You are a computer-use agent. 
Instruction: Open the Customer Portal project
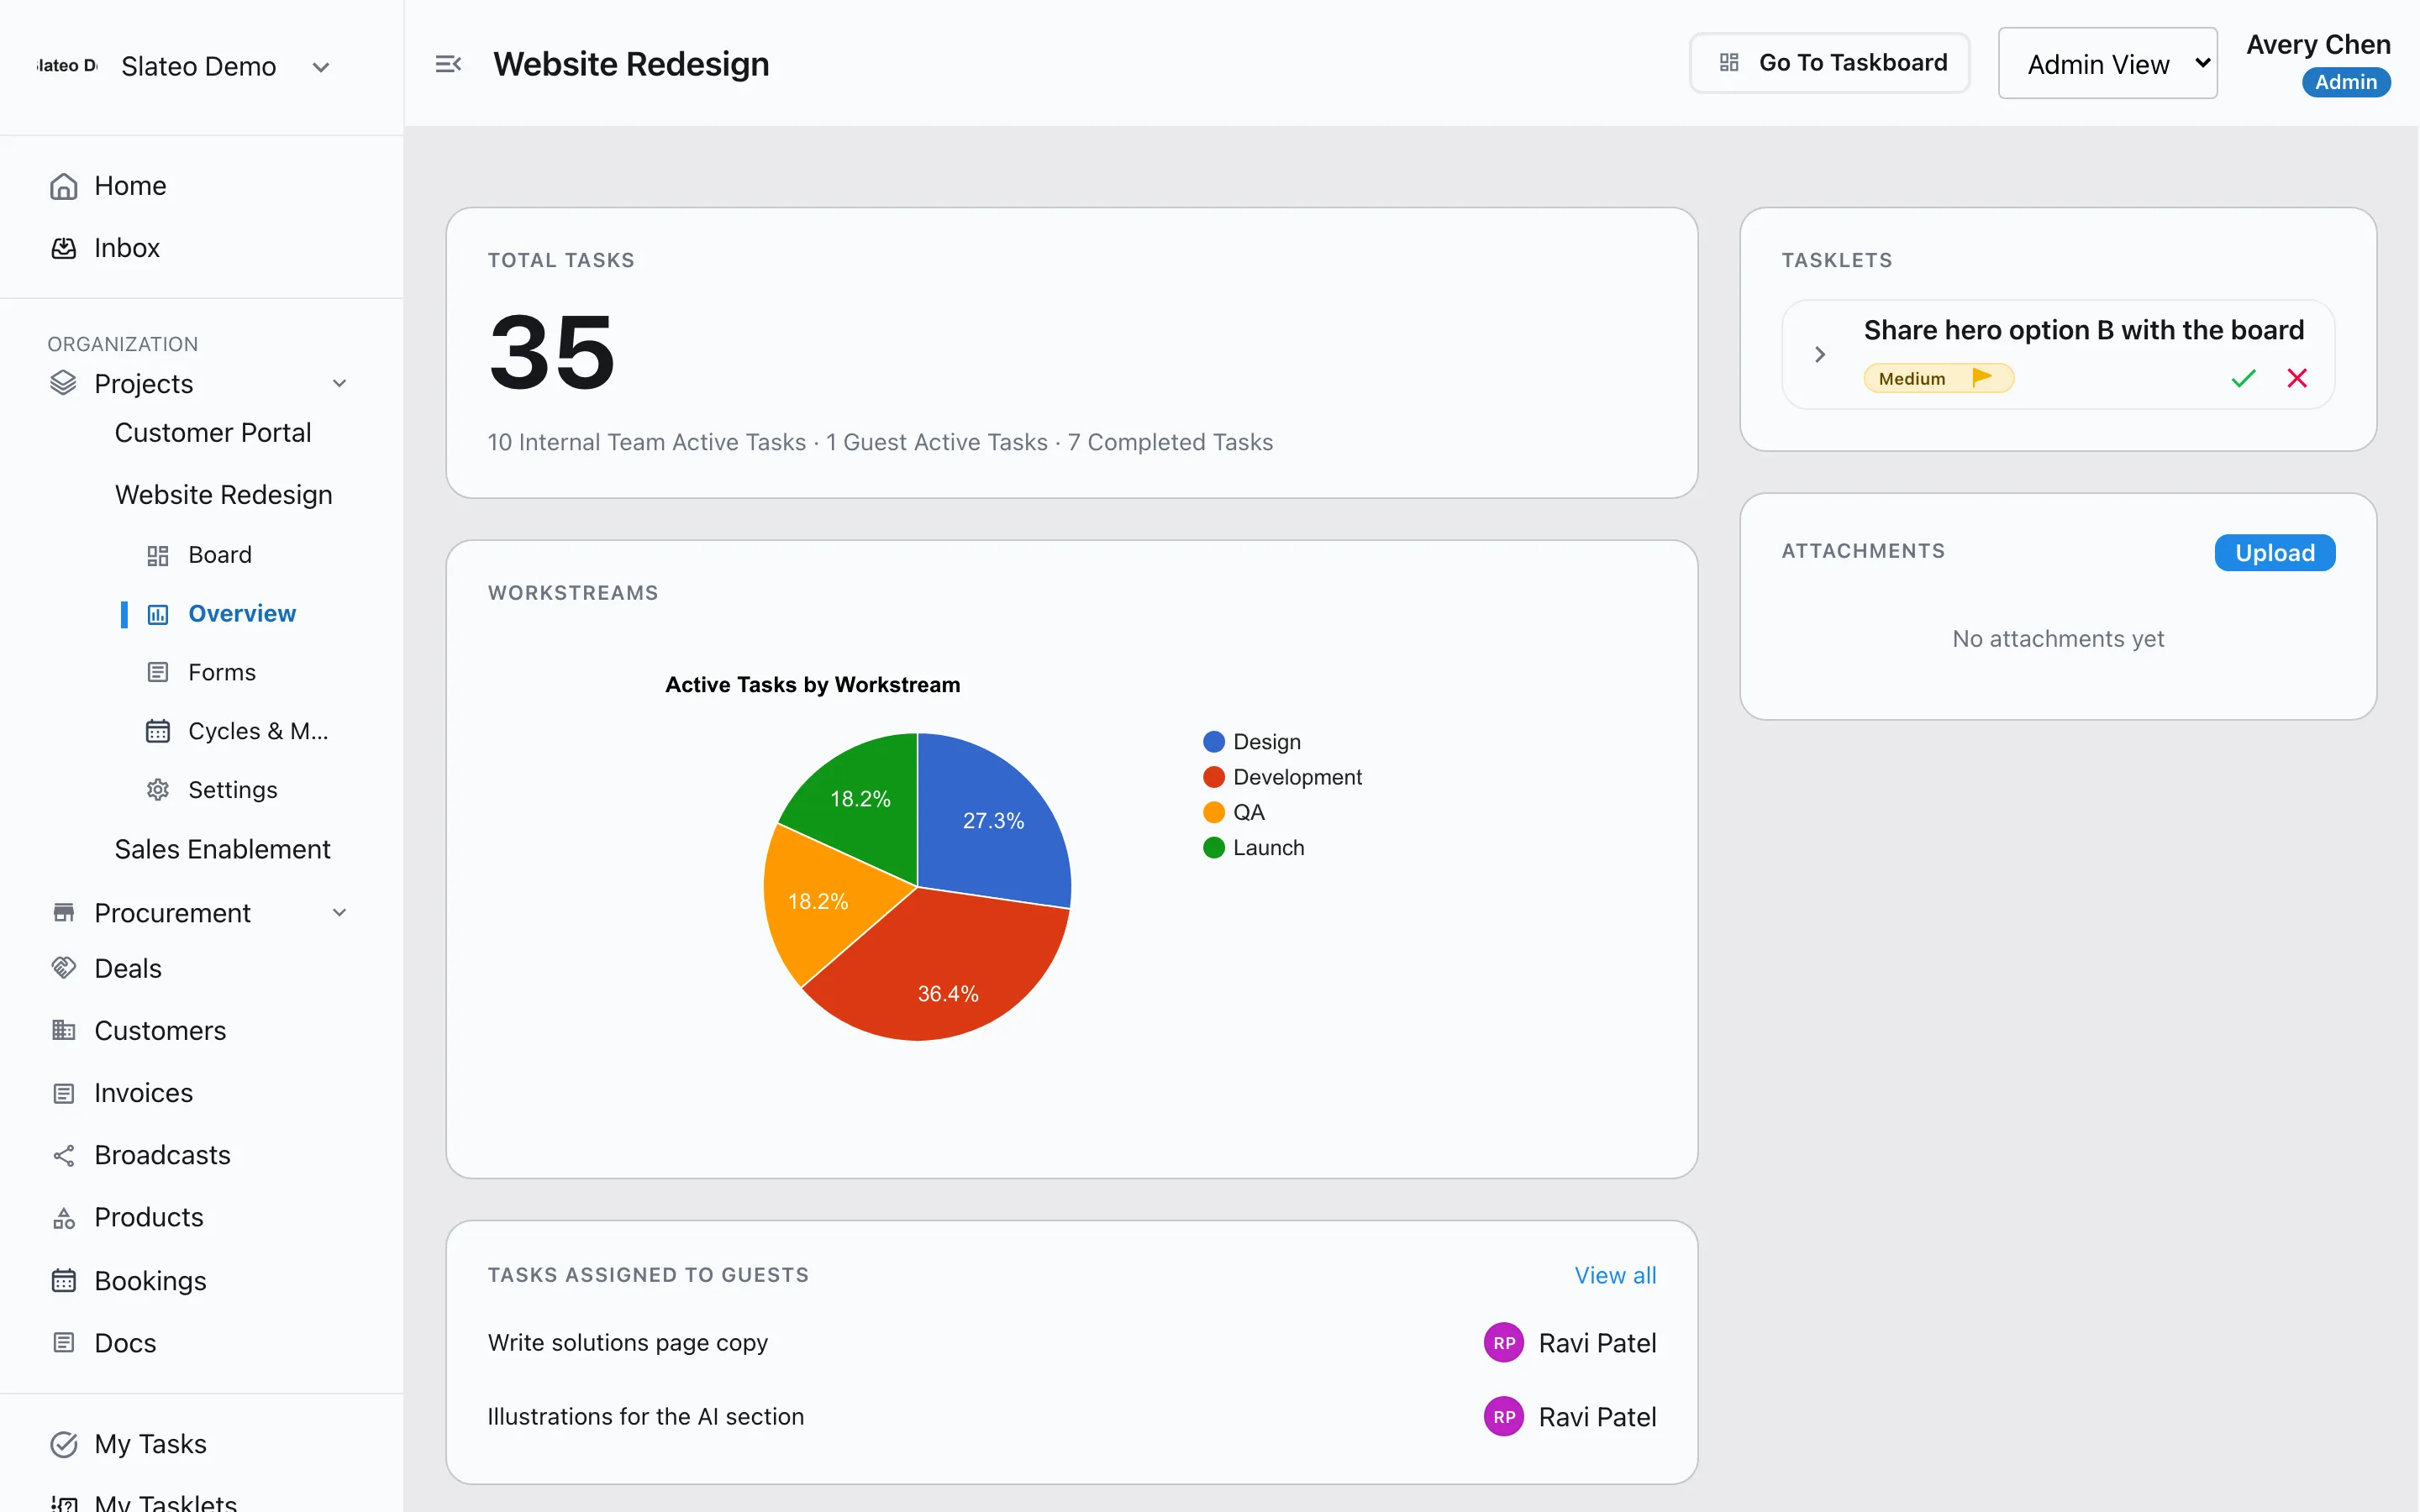(213, 433)
